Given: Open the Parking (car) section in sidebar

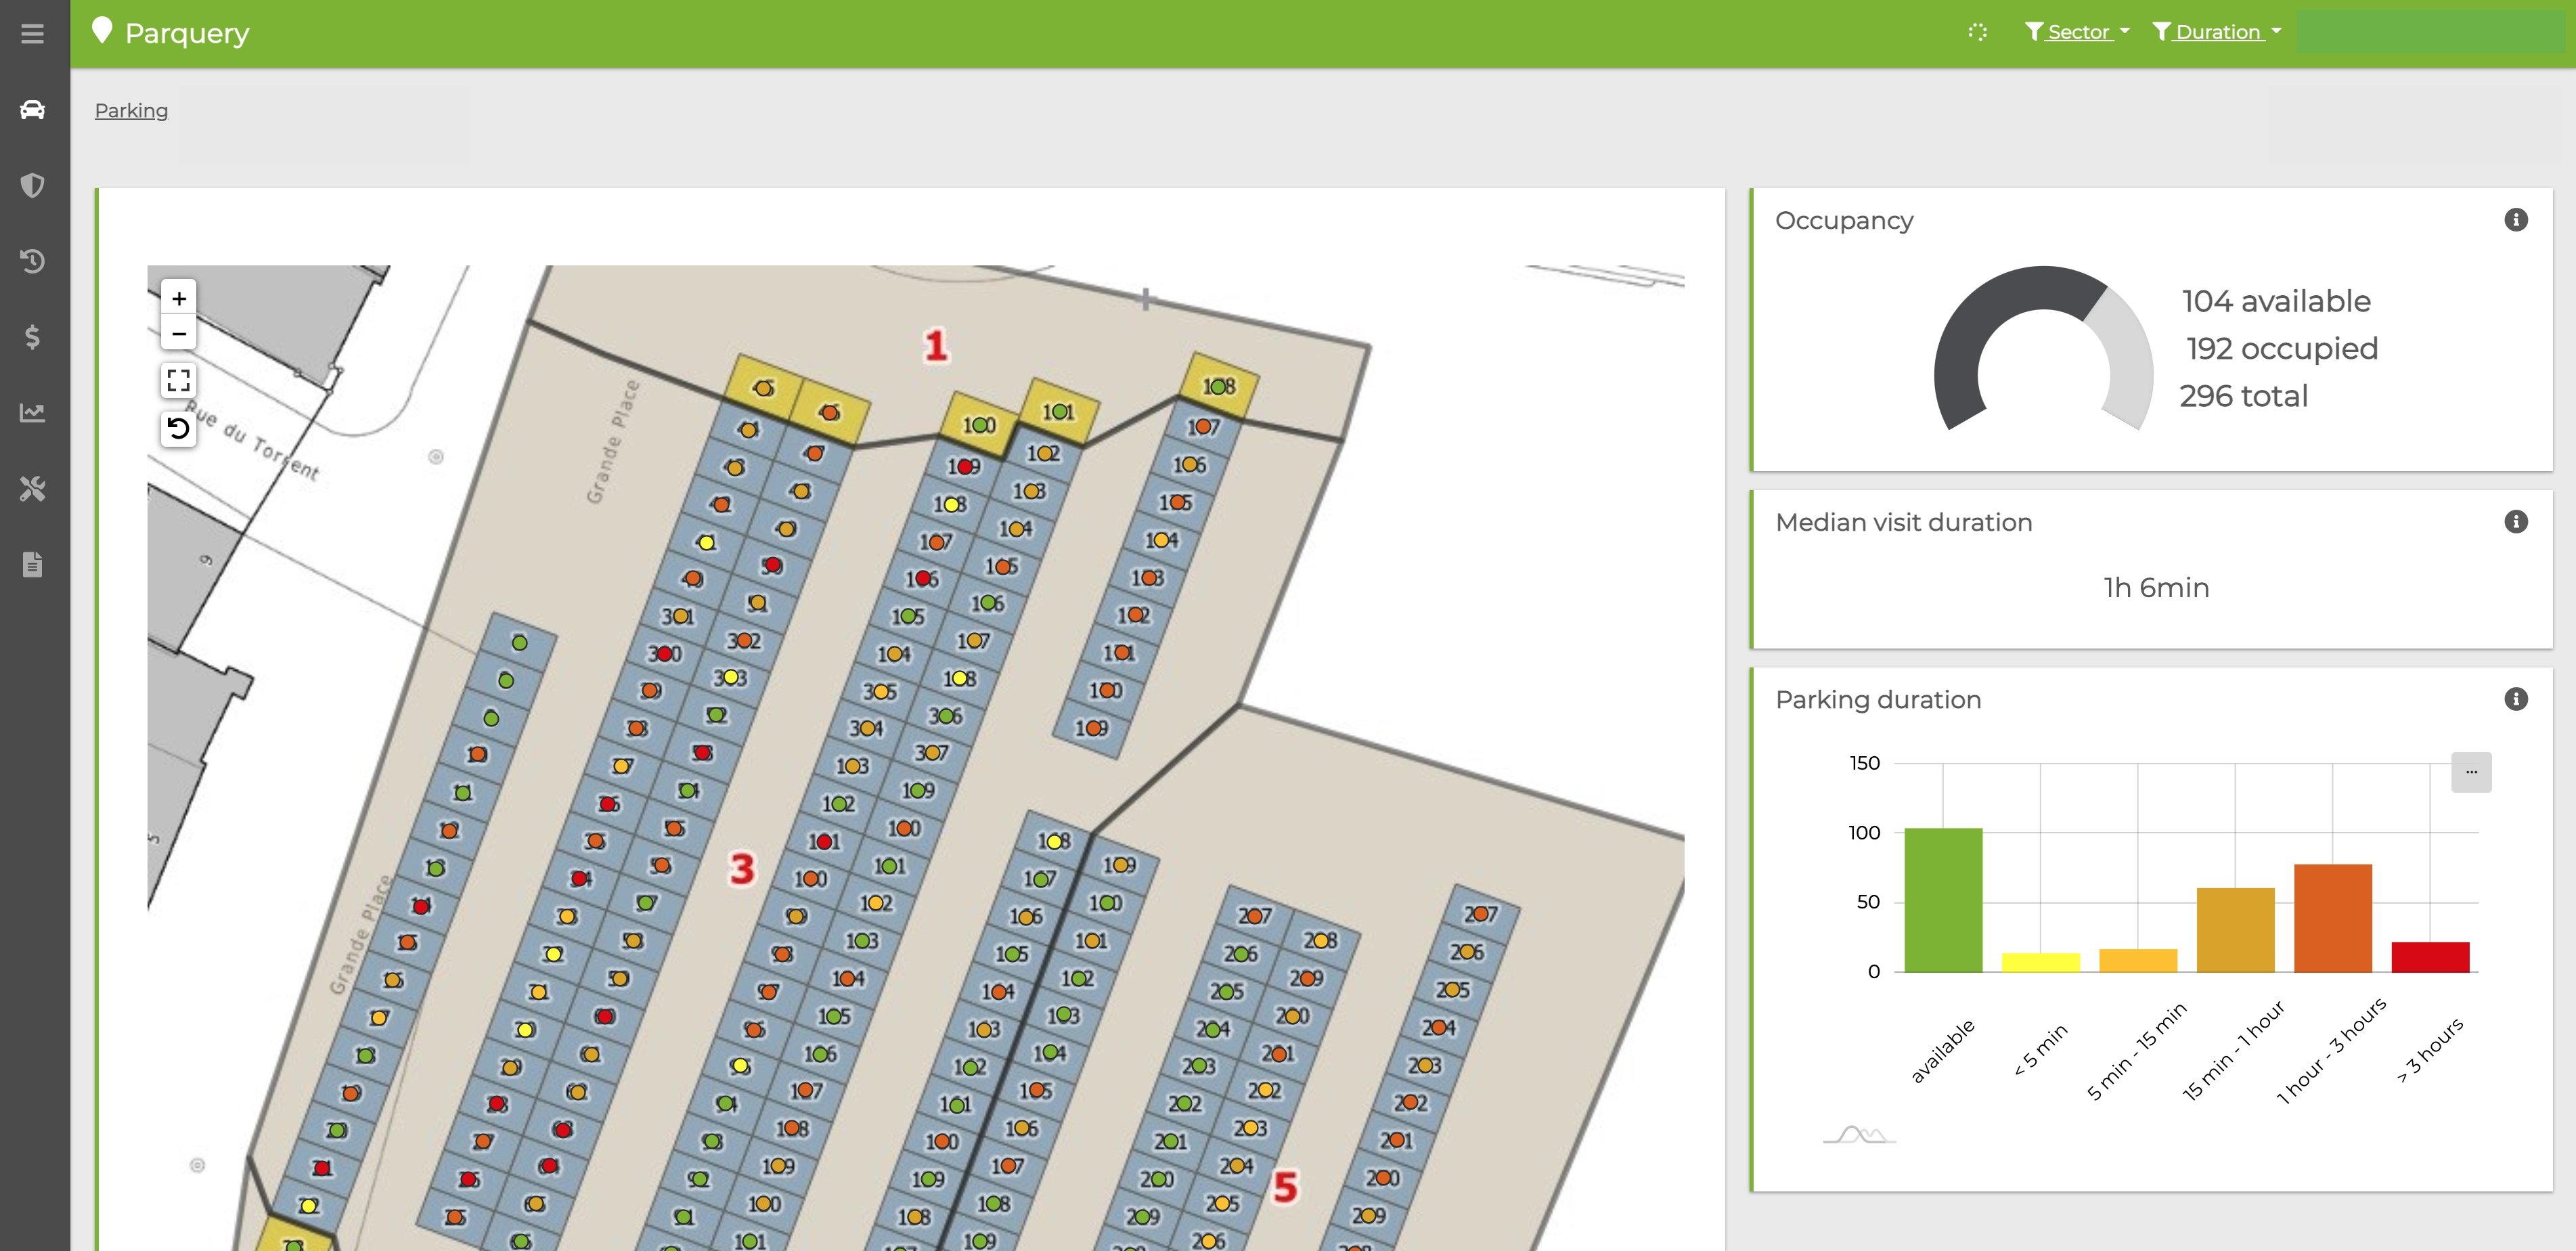Looking at the screenshot, I should tap(33, 110).
